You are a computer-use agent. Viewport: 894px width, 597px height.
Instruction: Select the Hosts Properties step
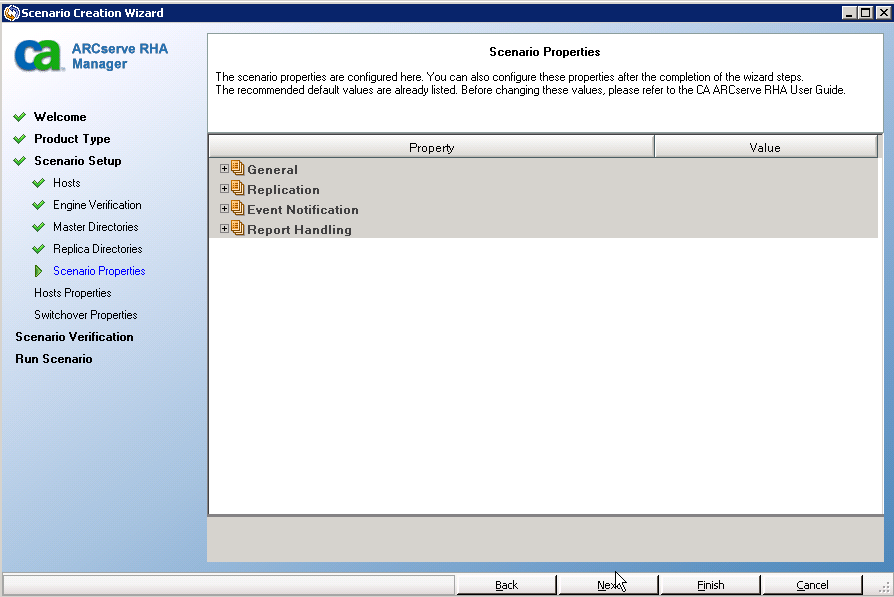coord(74,292)
